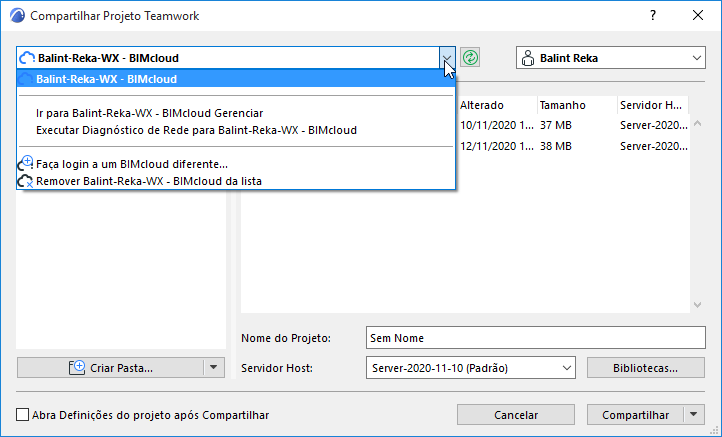Close the Compartilhar Projeto Teamwork dialog

pyautogui.click(x=698, y=15)
